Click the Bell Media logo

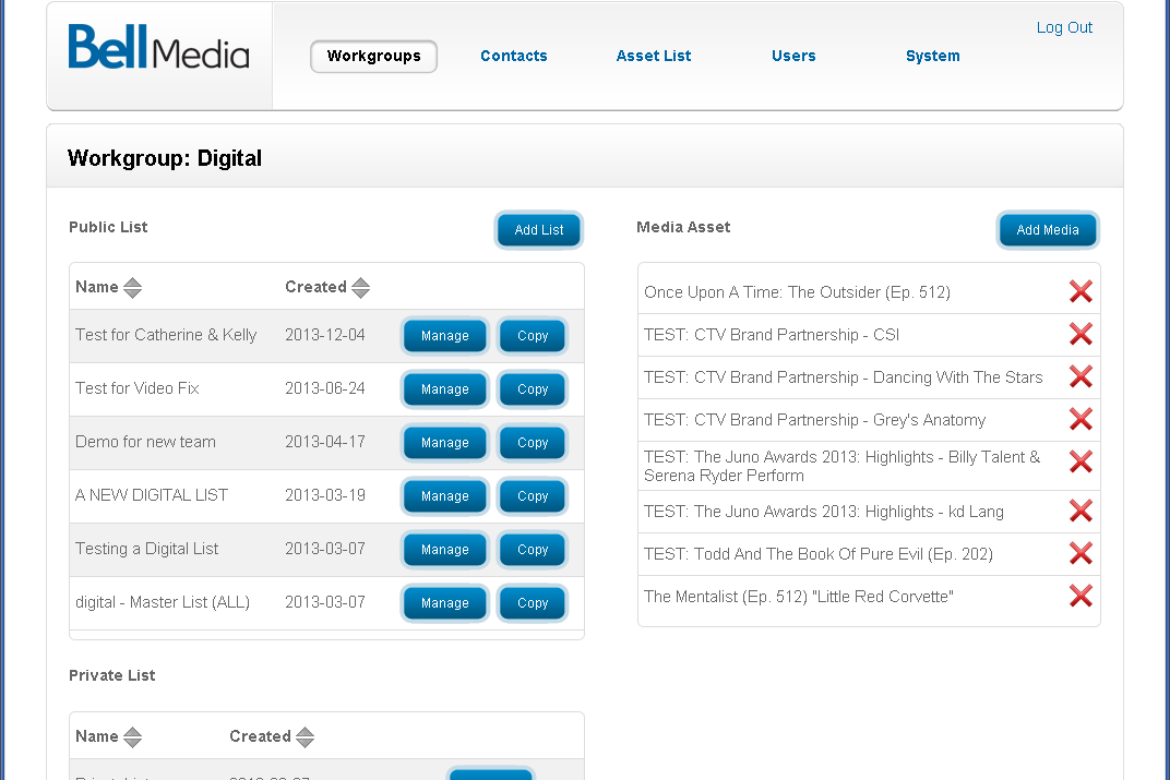(x=158, y=47)
